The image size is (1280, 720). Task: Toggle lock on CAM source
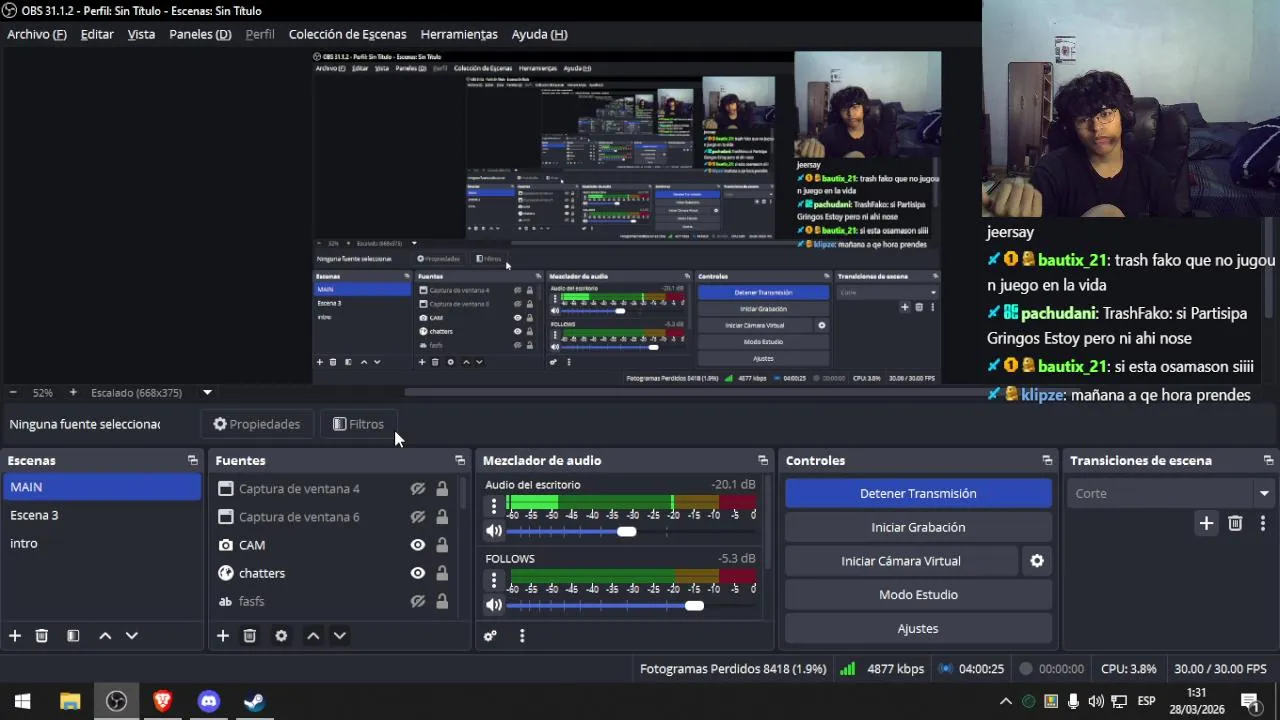(x=442, y=545)
